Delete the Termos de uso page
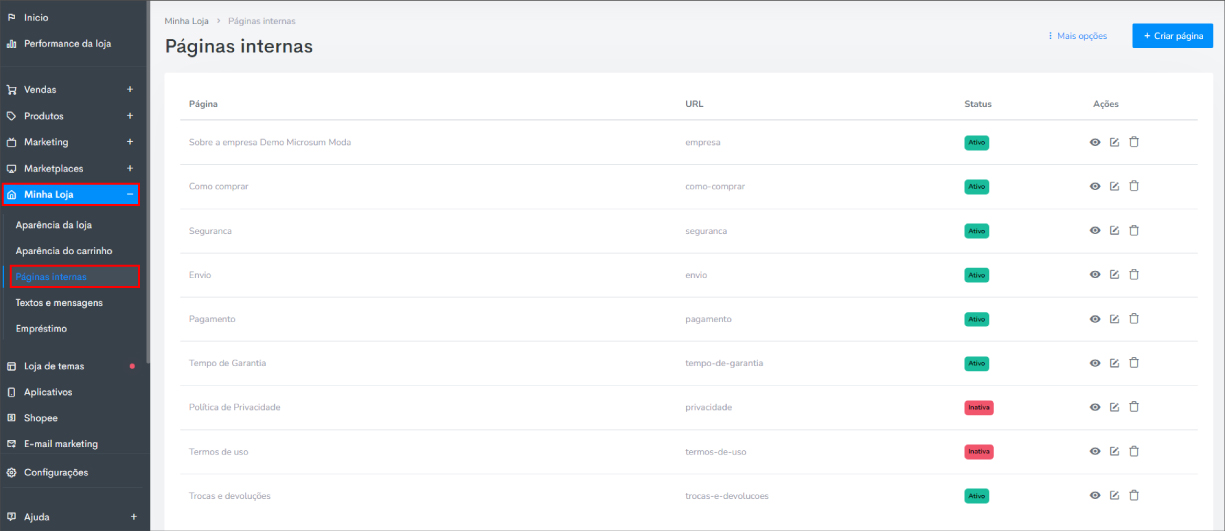This screenshot has width=1225, height=531. 1134,451
